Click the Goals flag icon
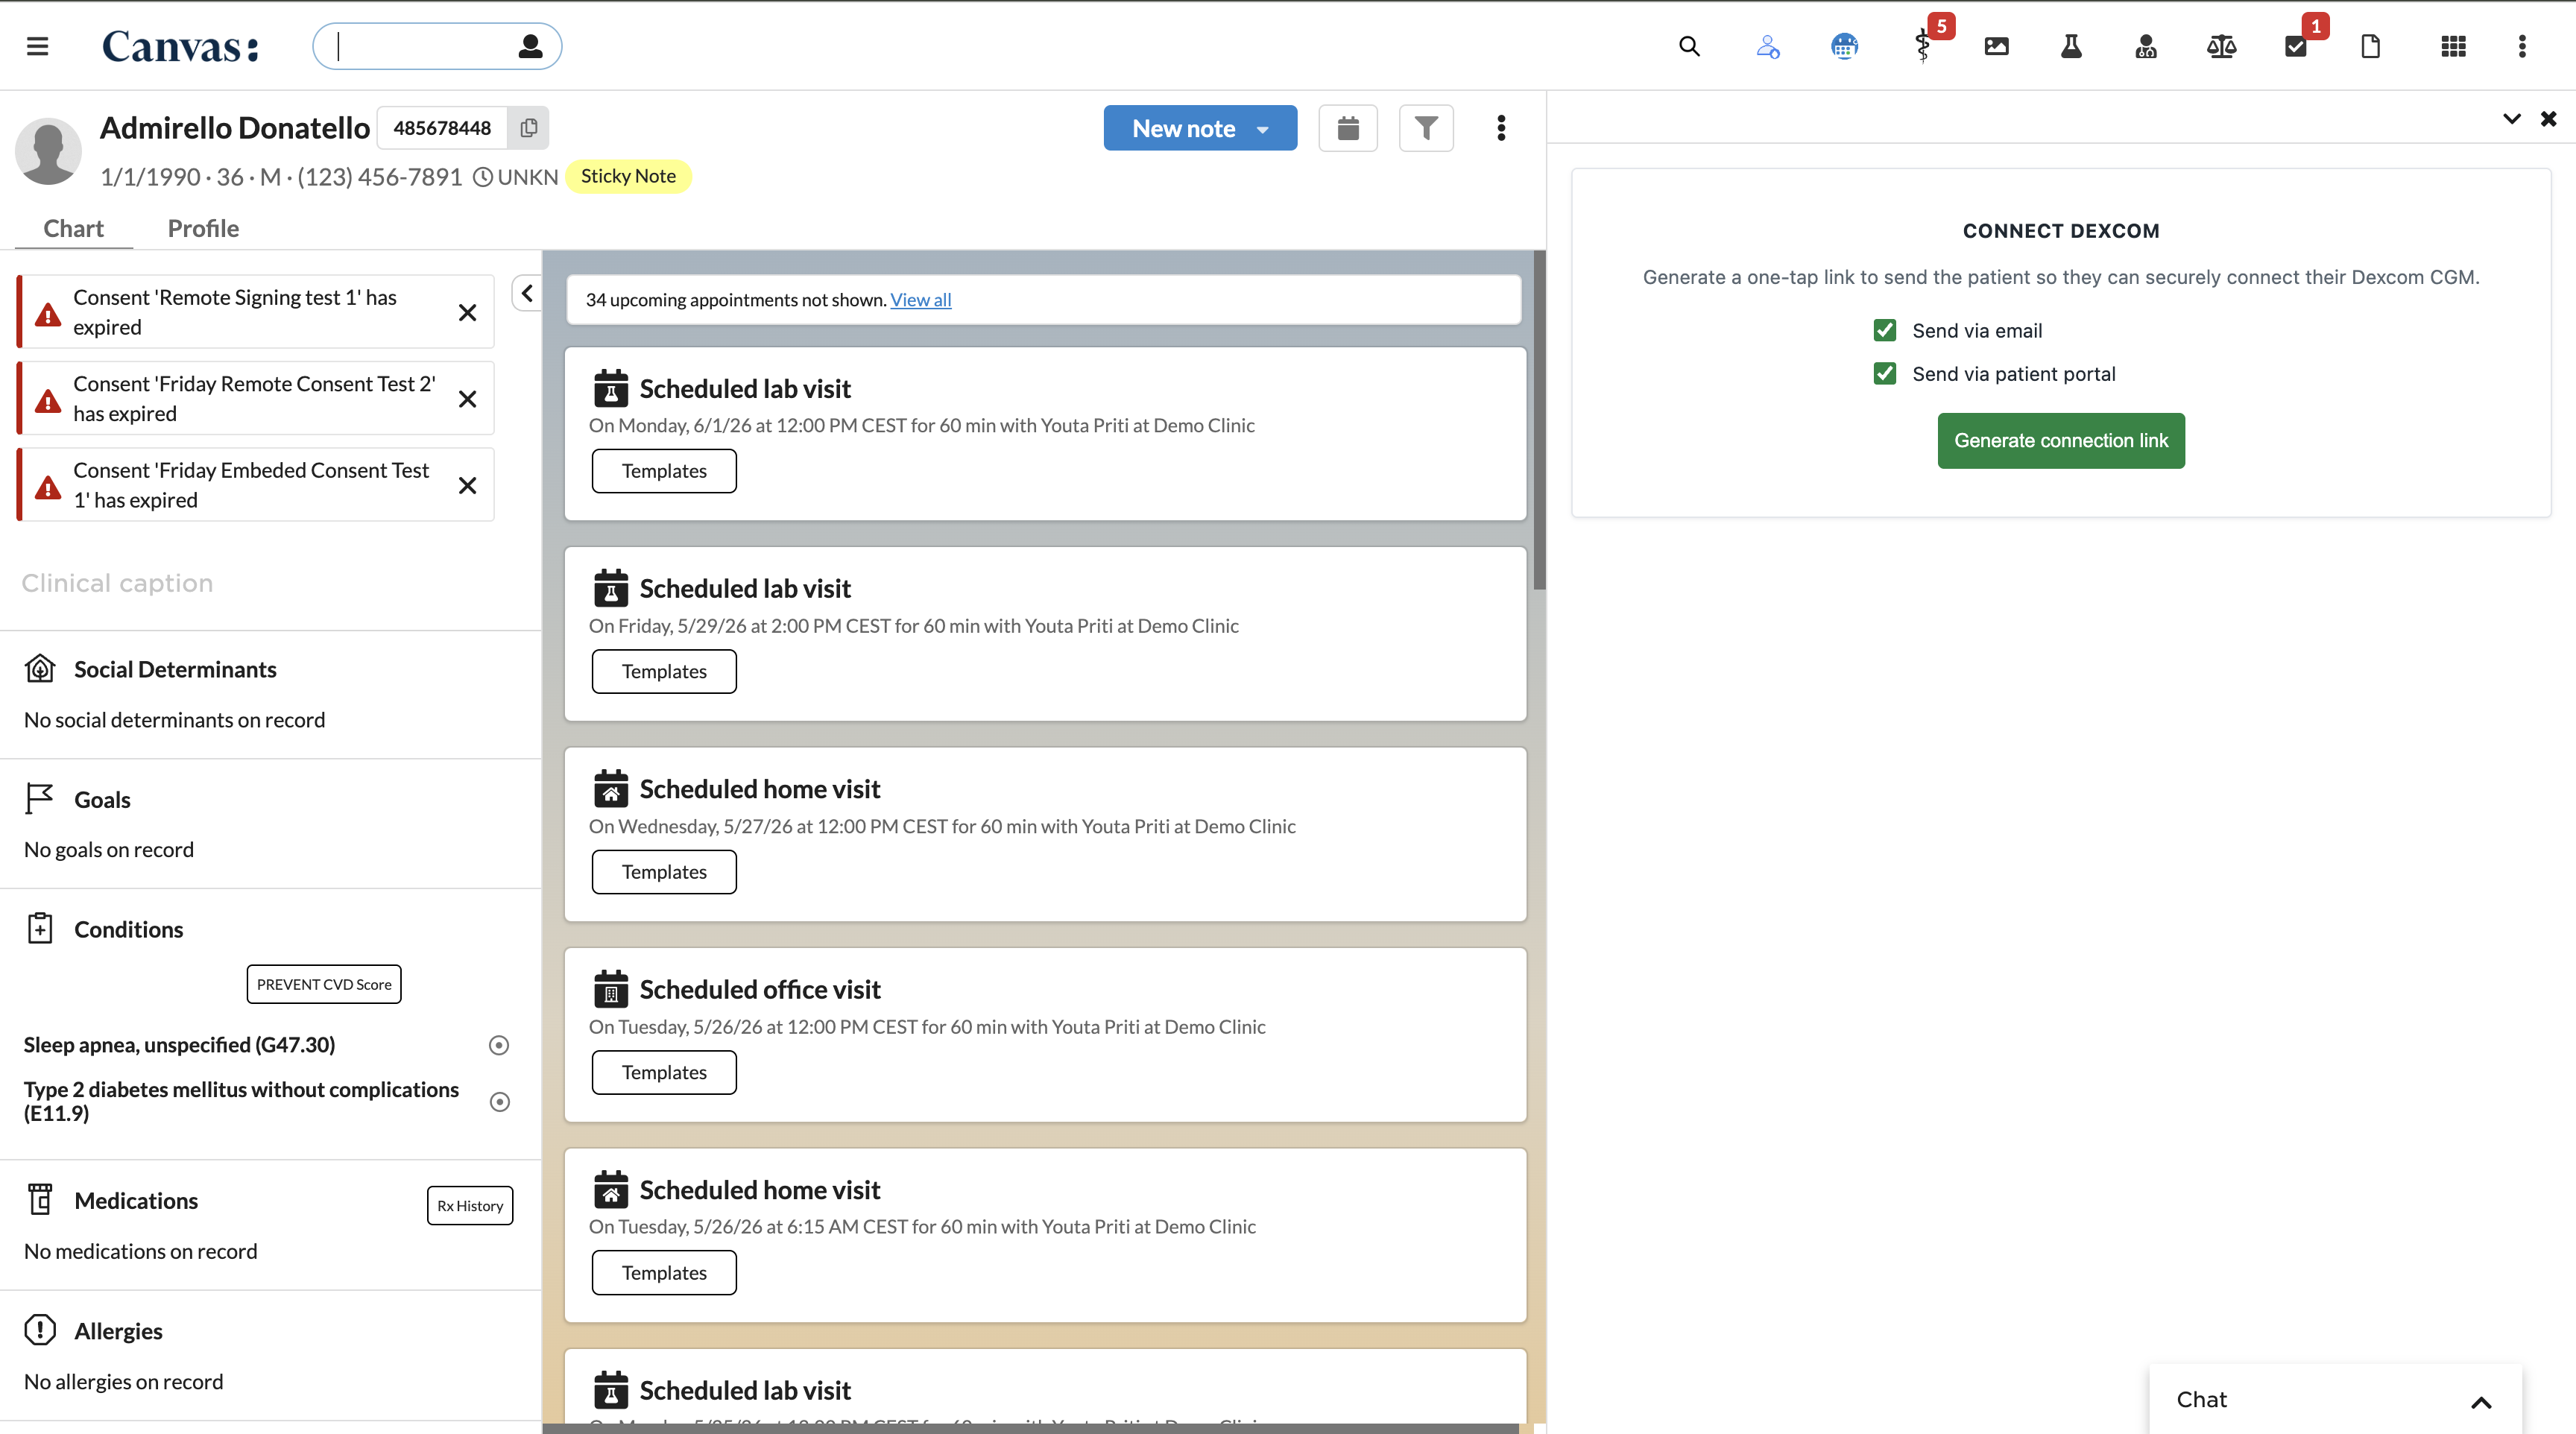The width and height of the screenshot is (2576, 1434). [39, 798]
